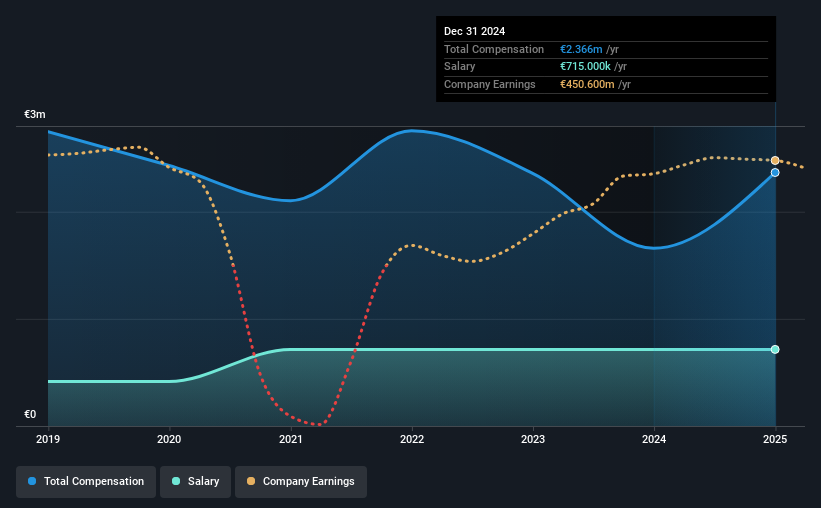Click the 2022 x-axis label
Screen dimensions: 821x508
coord(412,439)
